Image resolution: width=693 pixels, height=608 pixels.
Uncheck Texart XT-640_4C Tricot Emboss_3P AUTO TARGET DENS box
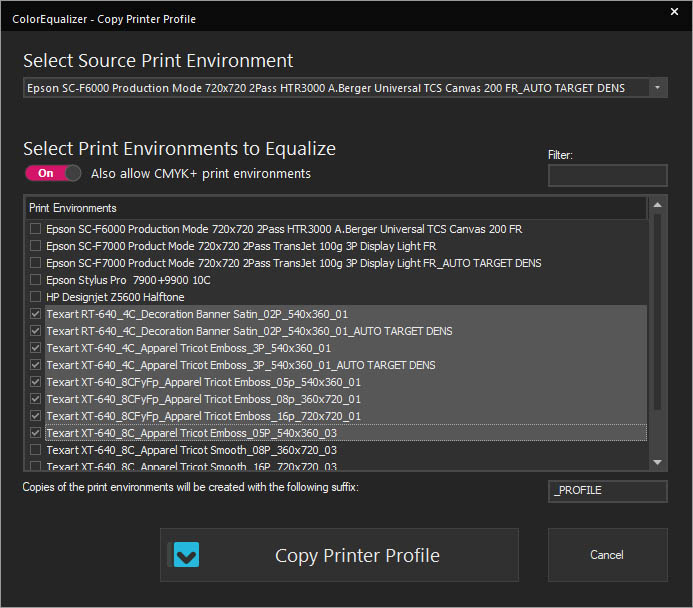pyautogui.click(x=35, y=365)
